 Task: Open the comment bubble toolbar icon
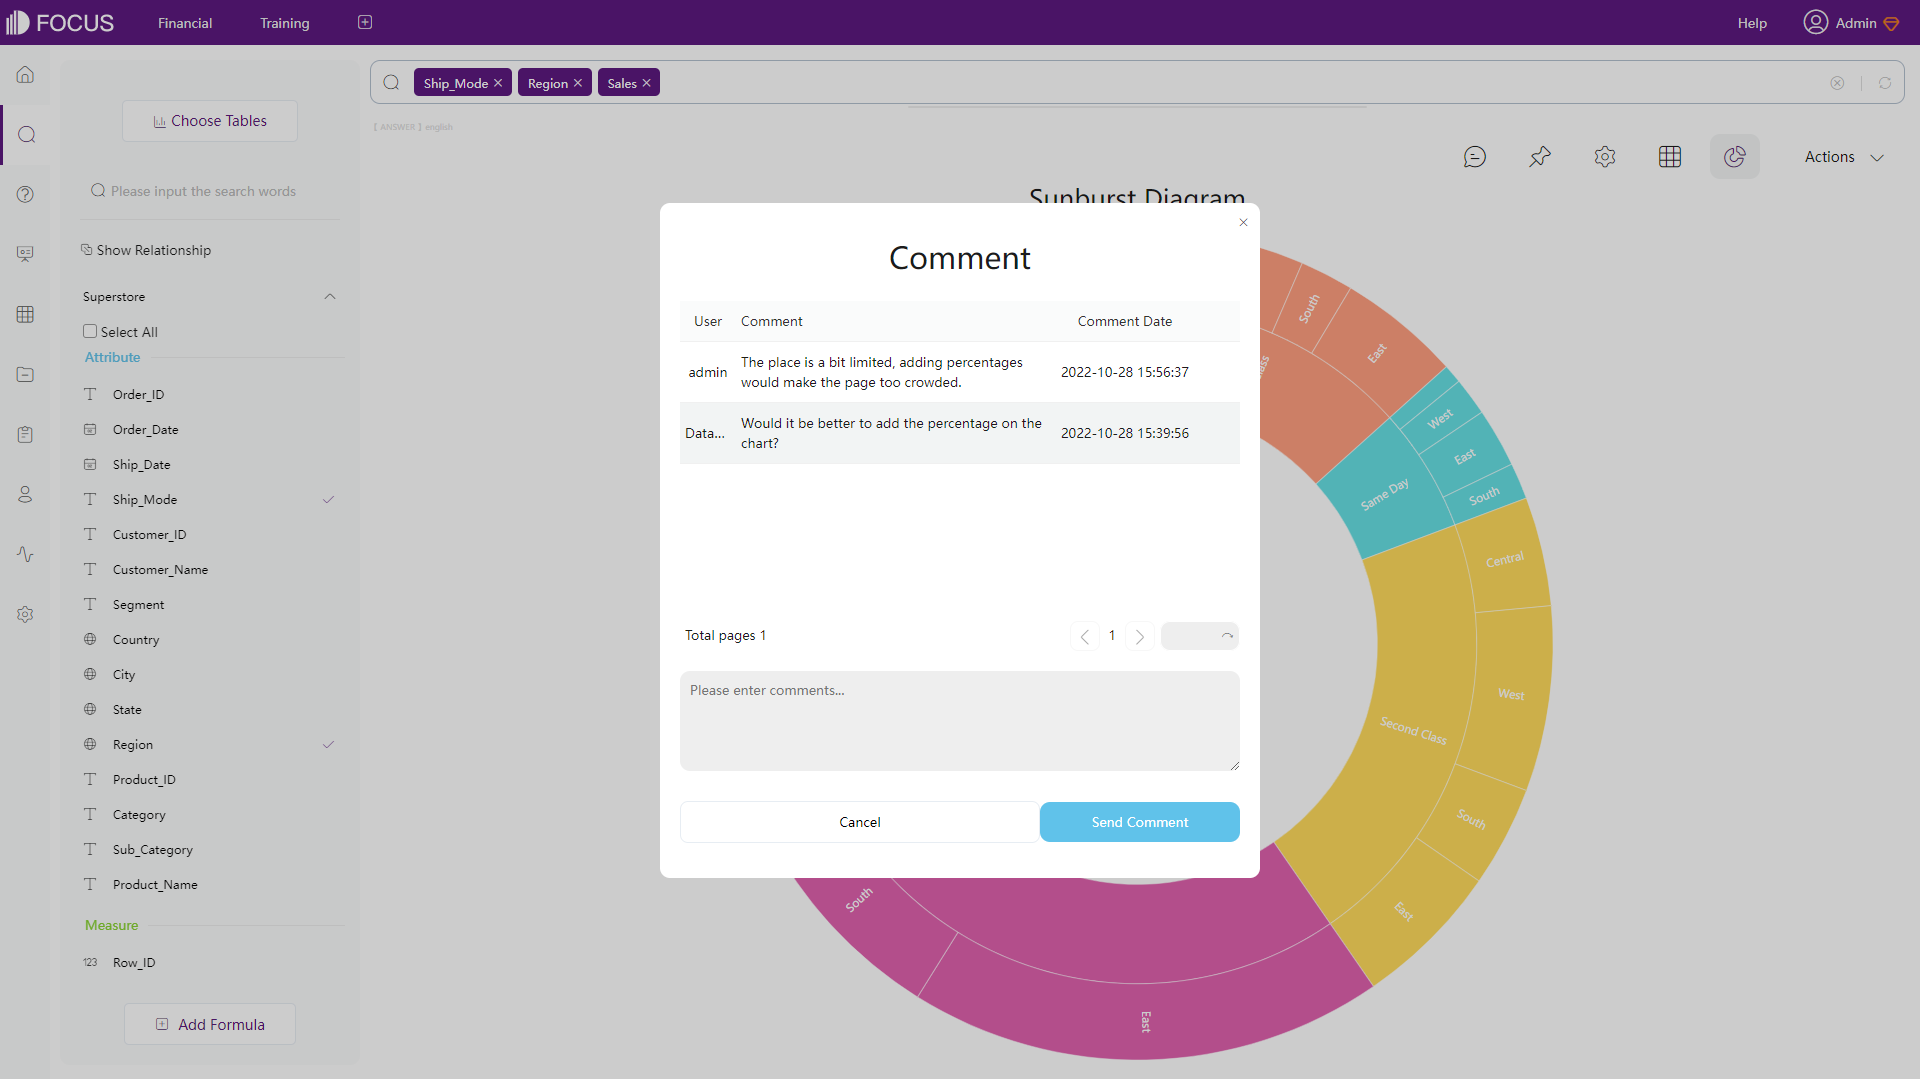point(1475,157)
